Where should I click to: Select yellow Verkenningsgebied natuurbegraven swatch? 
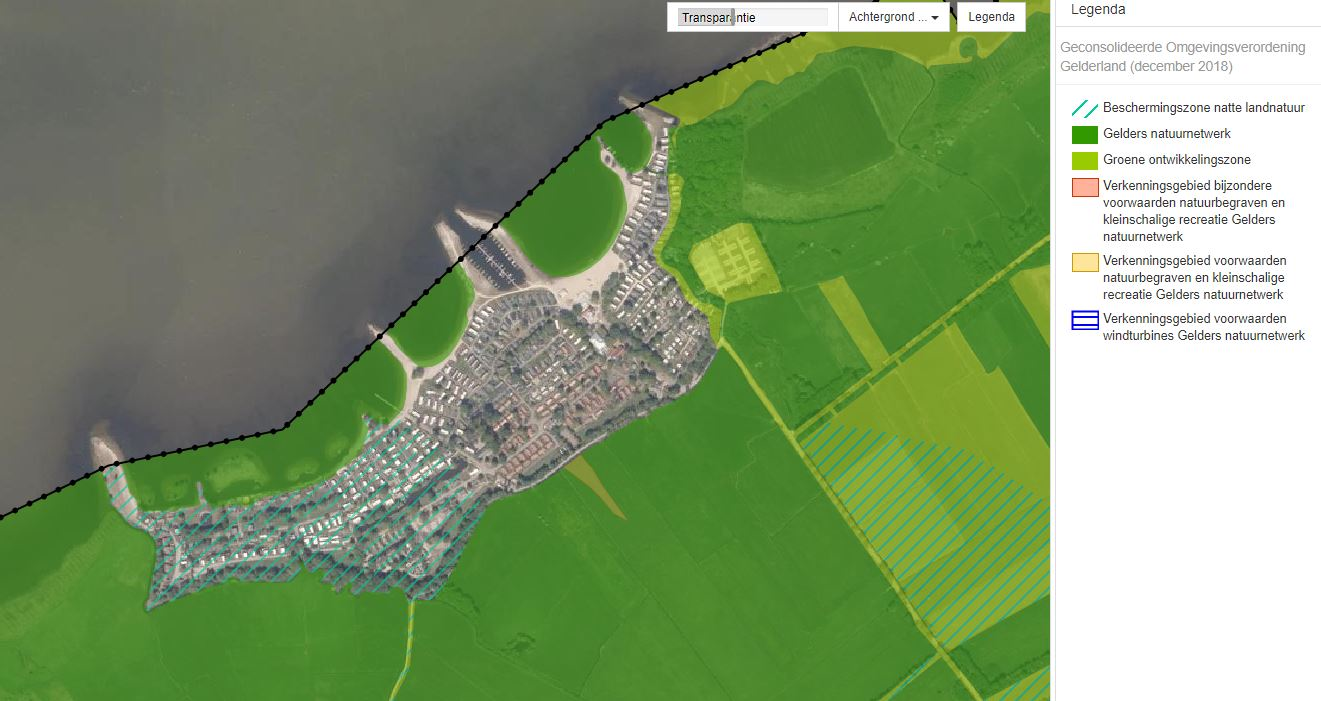1085,262
